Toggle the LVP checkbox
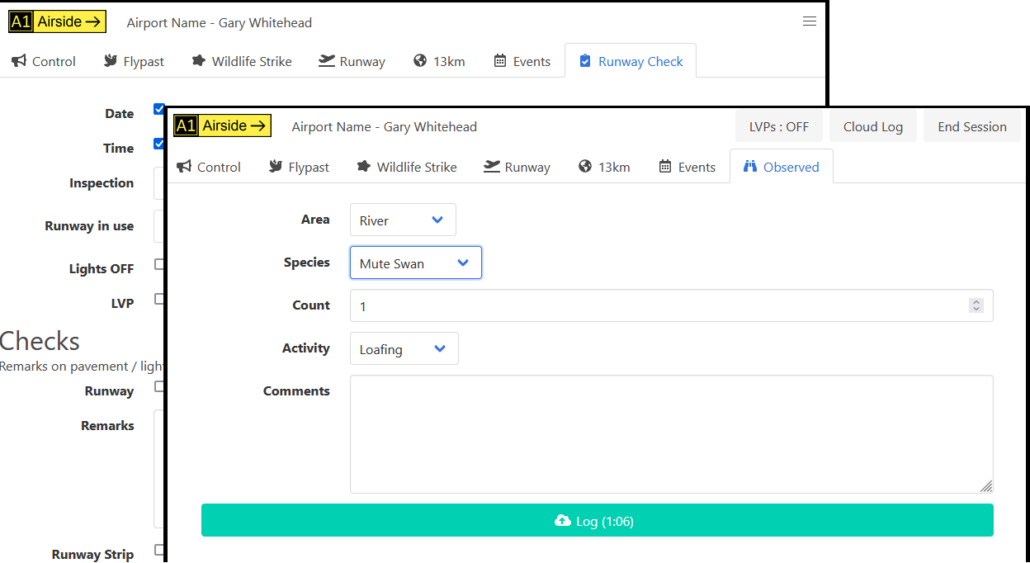This screenshot has width=1030, height=563. (159, 299)
